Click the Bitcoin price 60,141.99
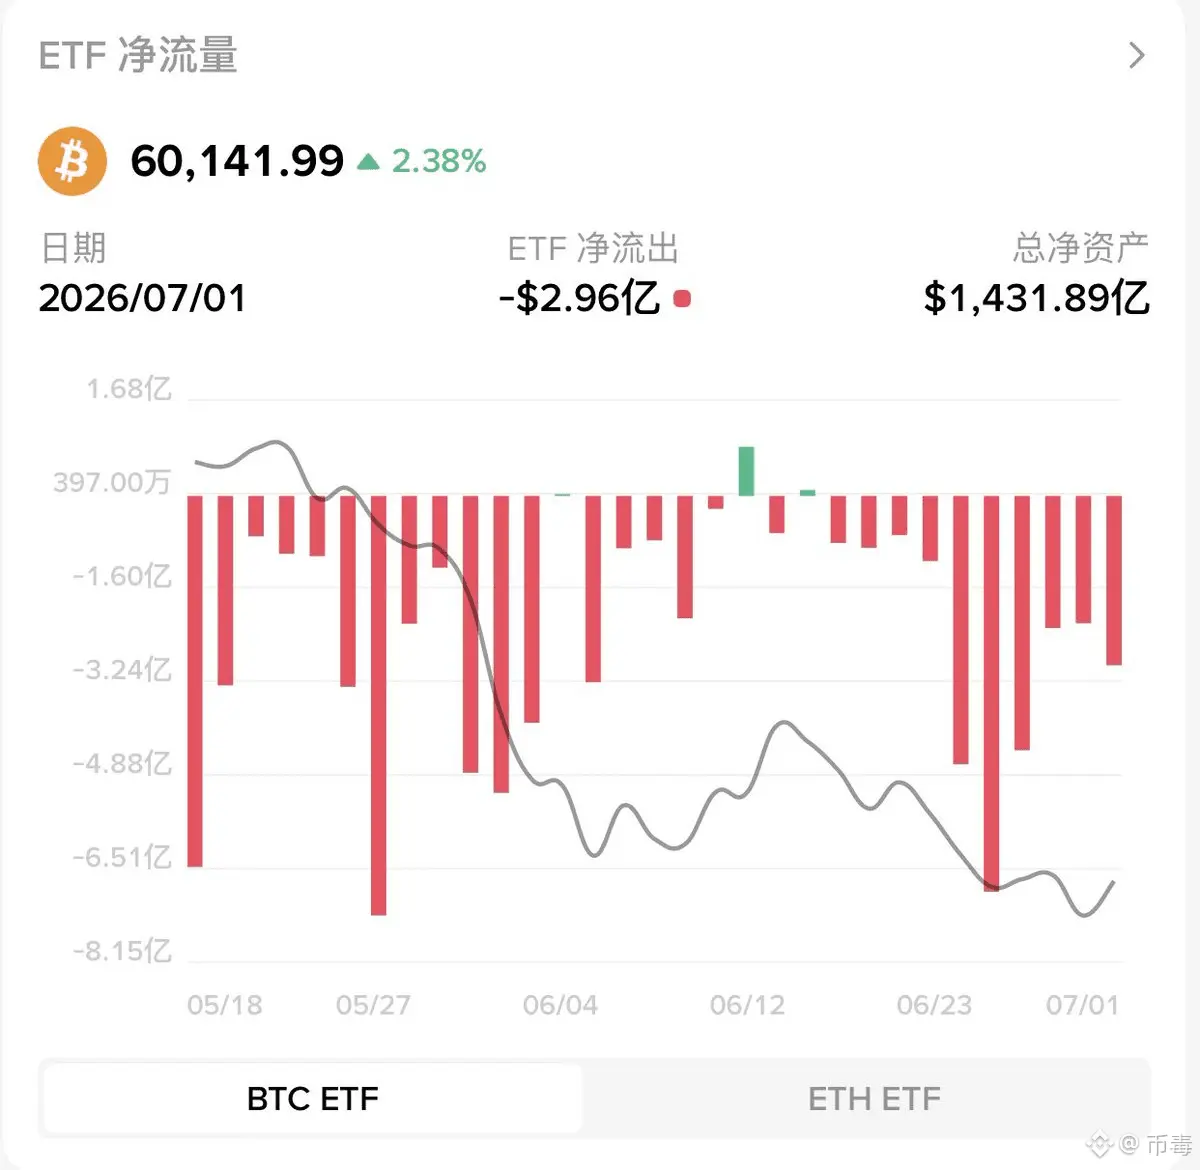The image size is (1200, 1170). tap(237, 161)
